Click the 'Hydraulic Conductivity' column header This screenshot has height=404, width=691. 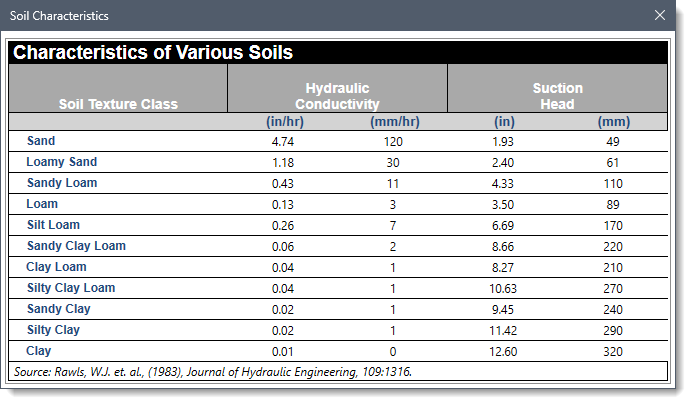337,96
